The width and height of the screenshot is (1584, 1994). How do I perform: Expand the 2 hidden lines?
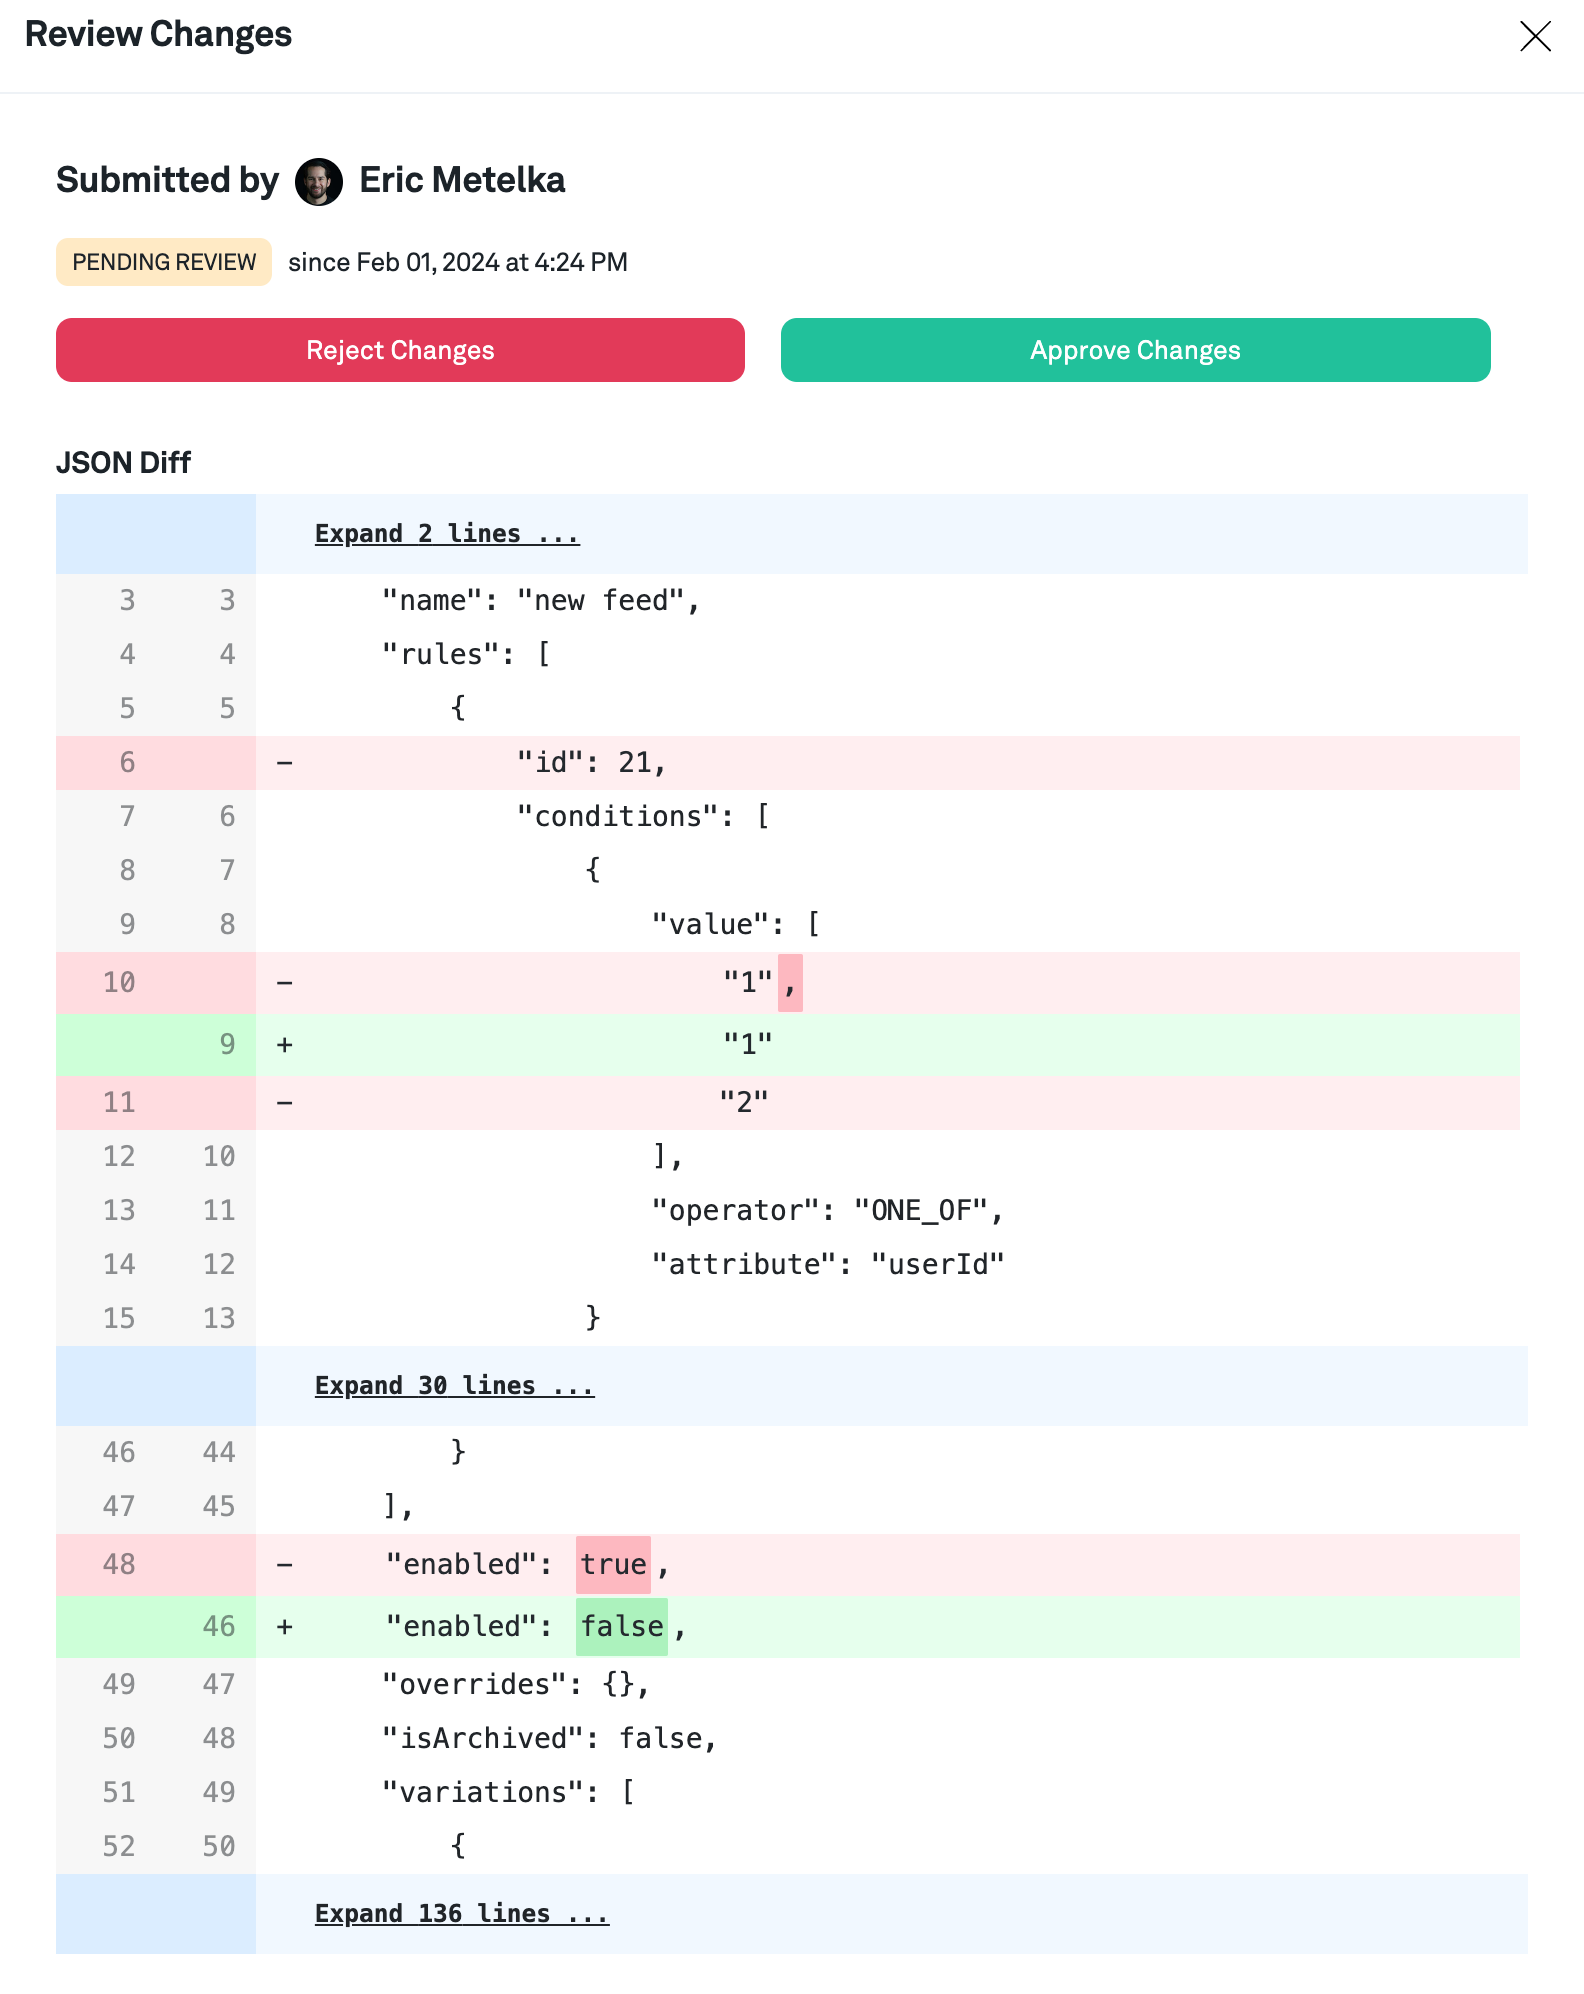click(446, 534)
